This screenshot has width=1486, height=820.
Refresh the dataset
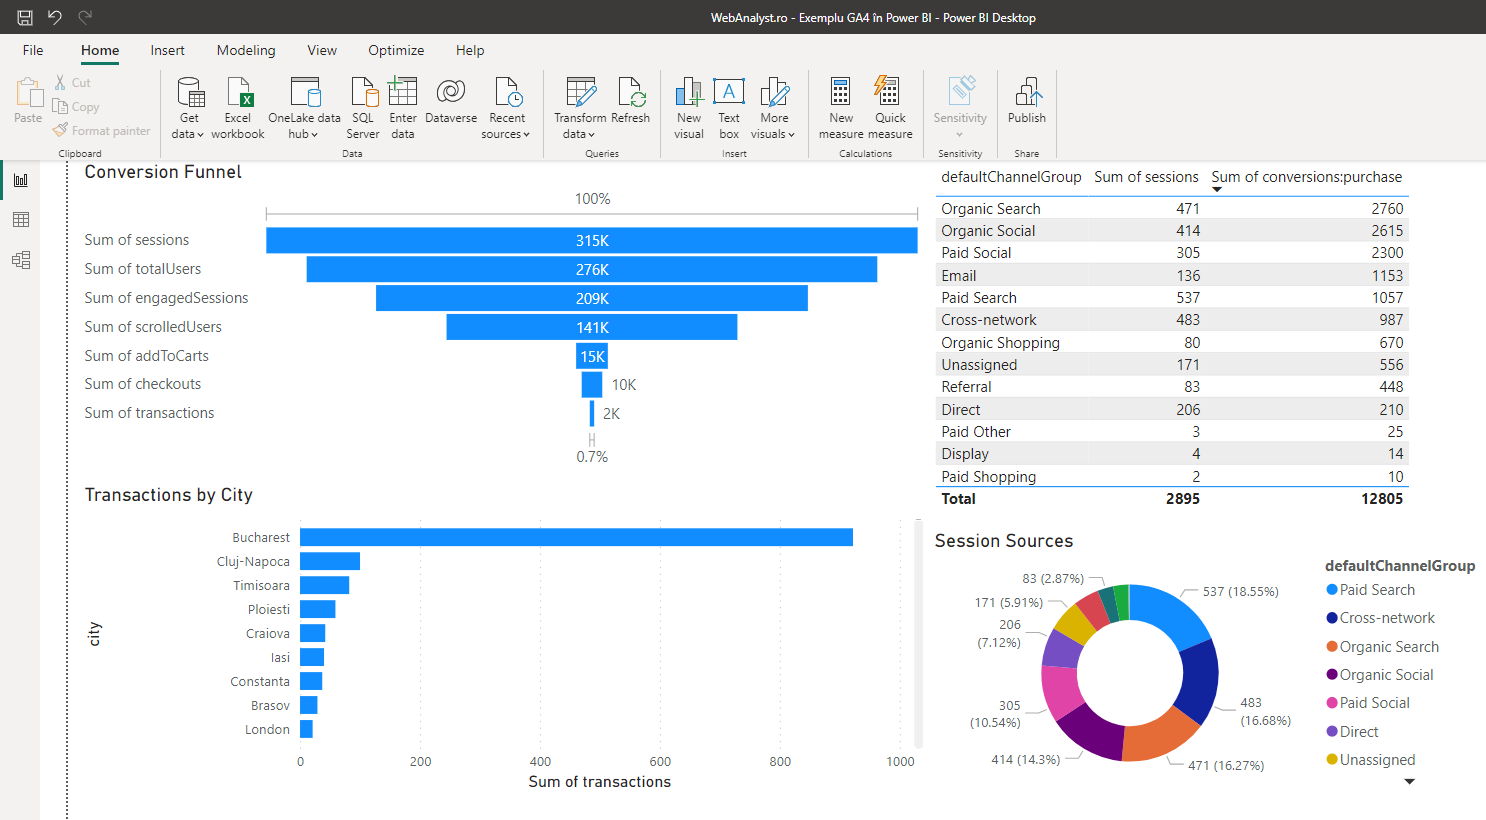(630, 100)
